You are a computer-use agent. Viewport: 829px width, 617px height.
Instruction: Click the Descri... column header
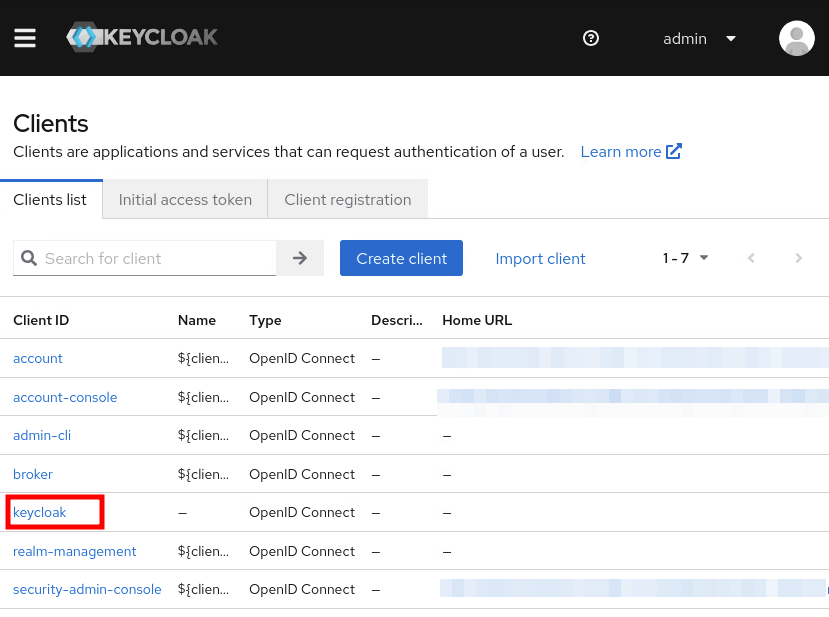(x=397, y=320)
